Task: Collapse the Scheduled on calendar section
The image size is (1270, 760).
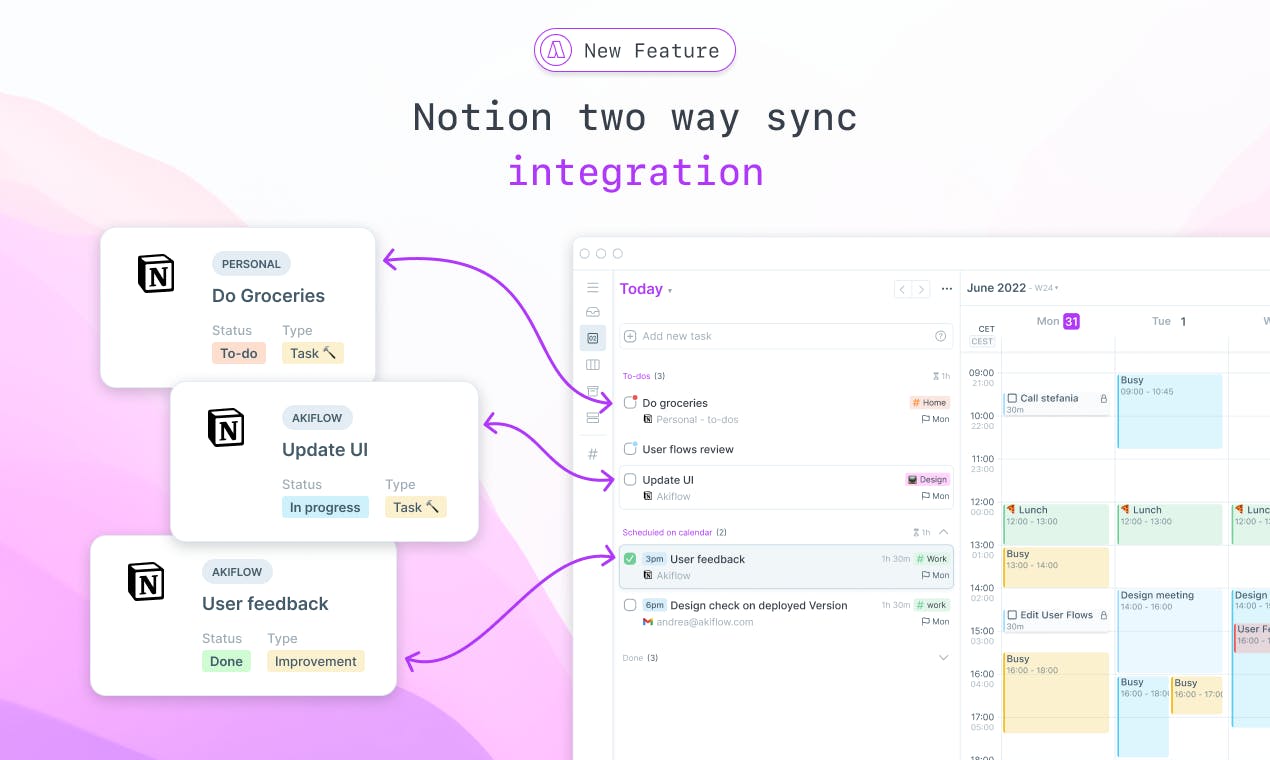Action: (943, 532)
